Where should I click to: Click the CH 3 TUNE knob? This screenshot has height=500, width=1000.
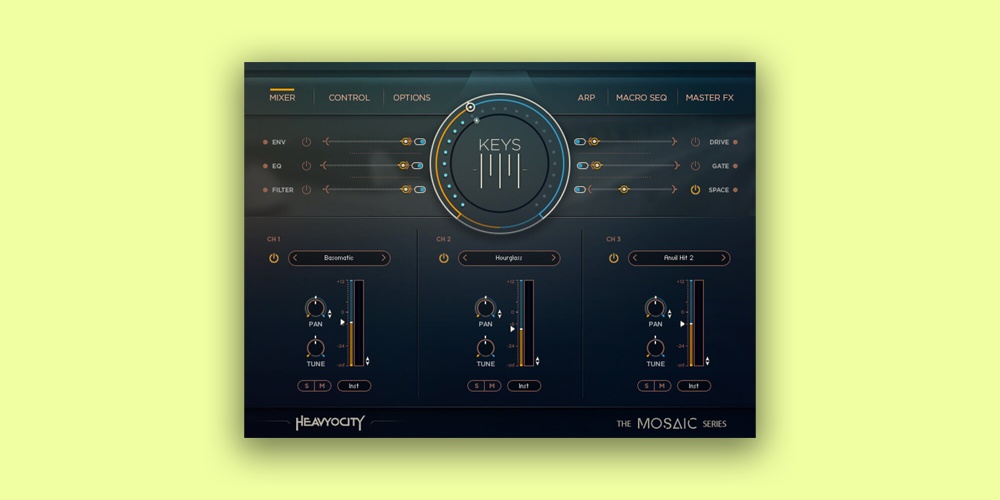pyautogui.click(x=656, y=348)
